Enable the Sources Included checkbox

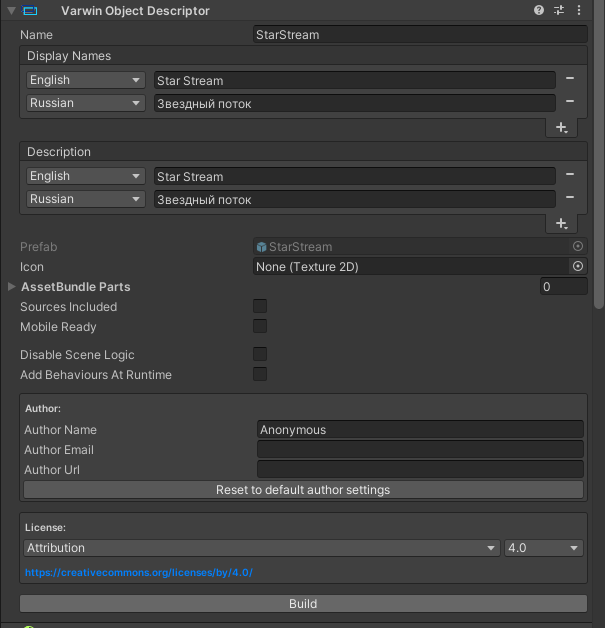click(260, 306)
